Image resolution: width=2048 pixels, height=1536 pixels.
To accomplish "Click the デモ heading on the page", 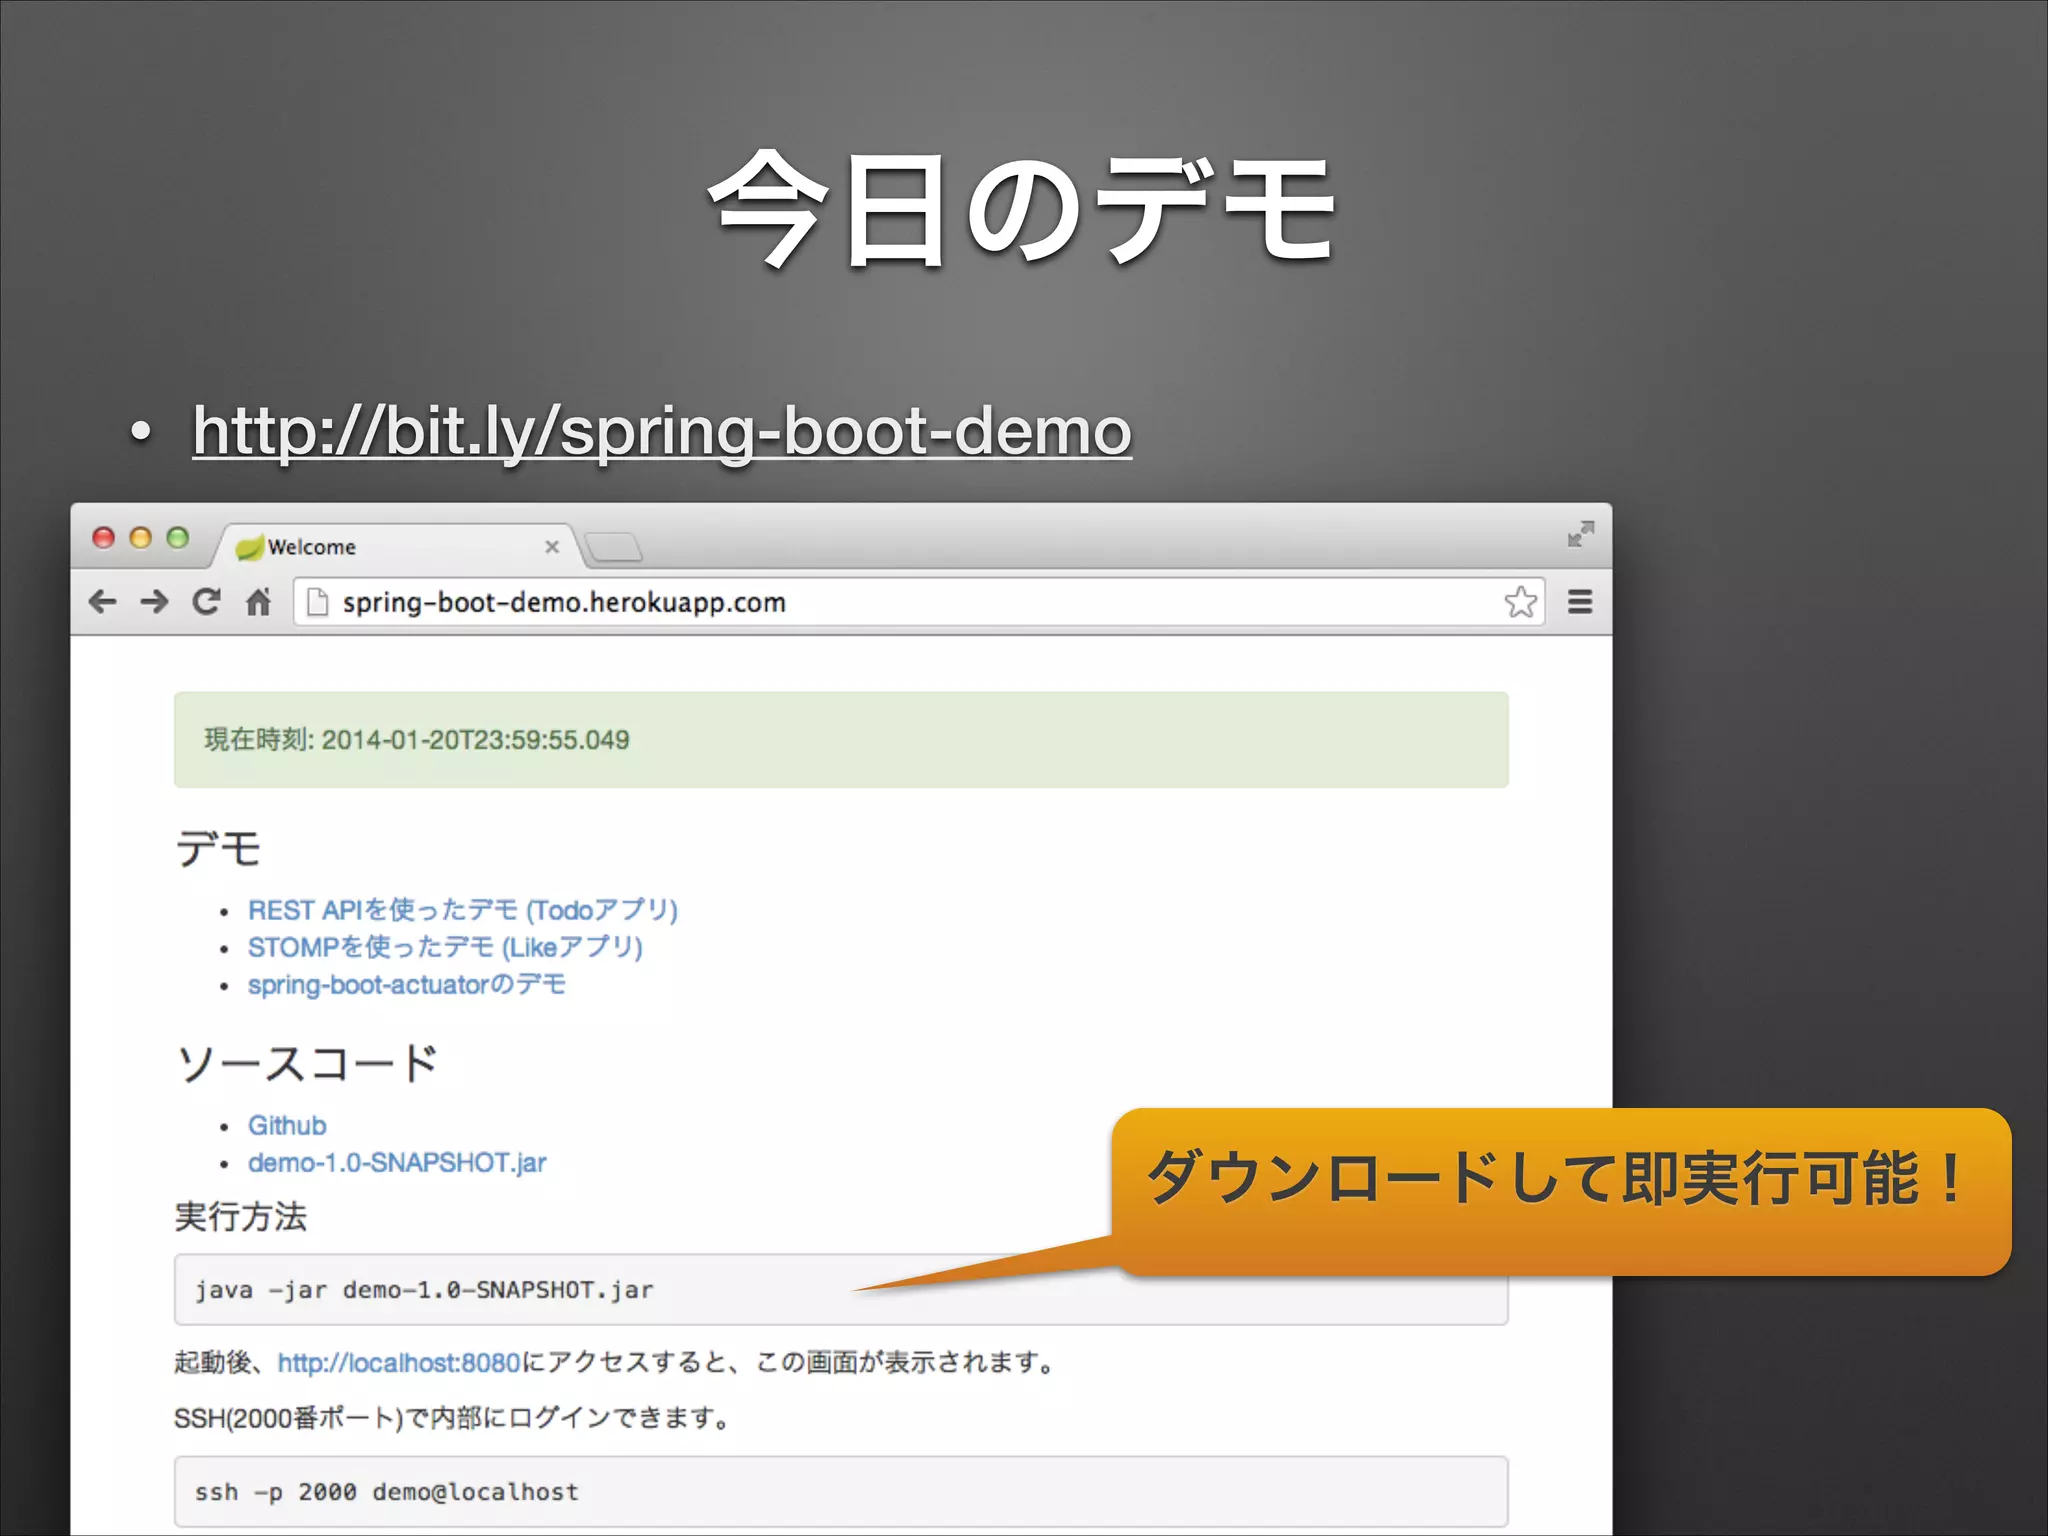I will (219, 849).
